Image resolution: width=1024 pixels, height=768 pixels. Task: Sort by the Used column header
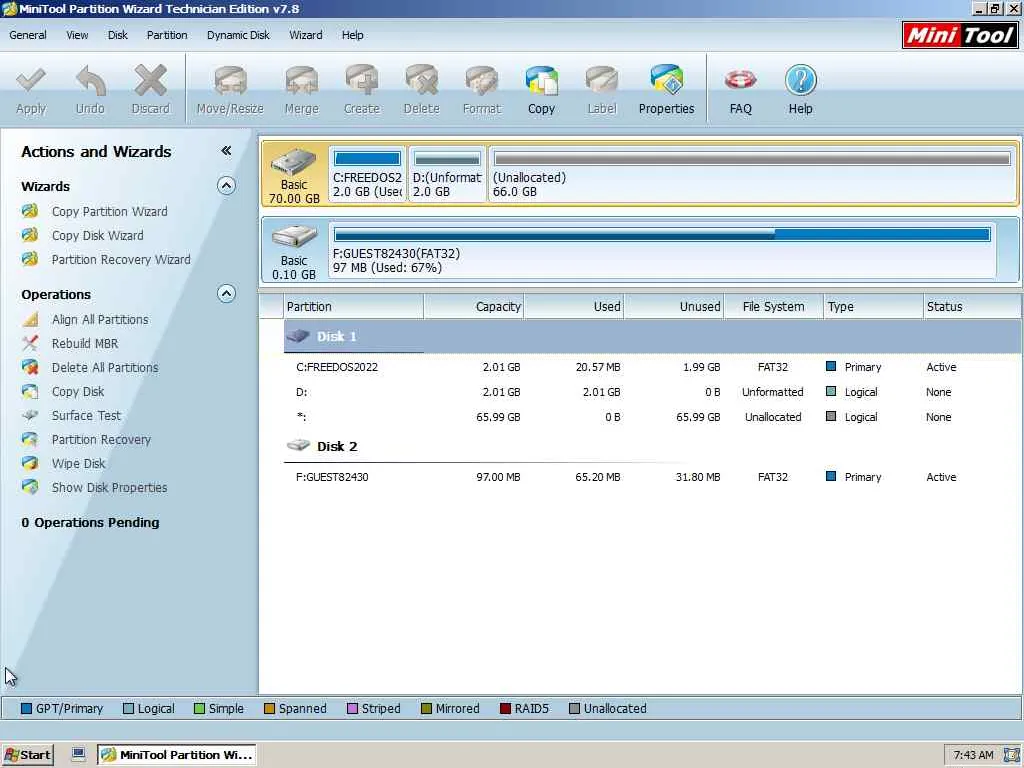[x=573, y=307]
